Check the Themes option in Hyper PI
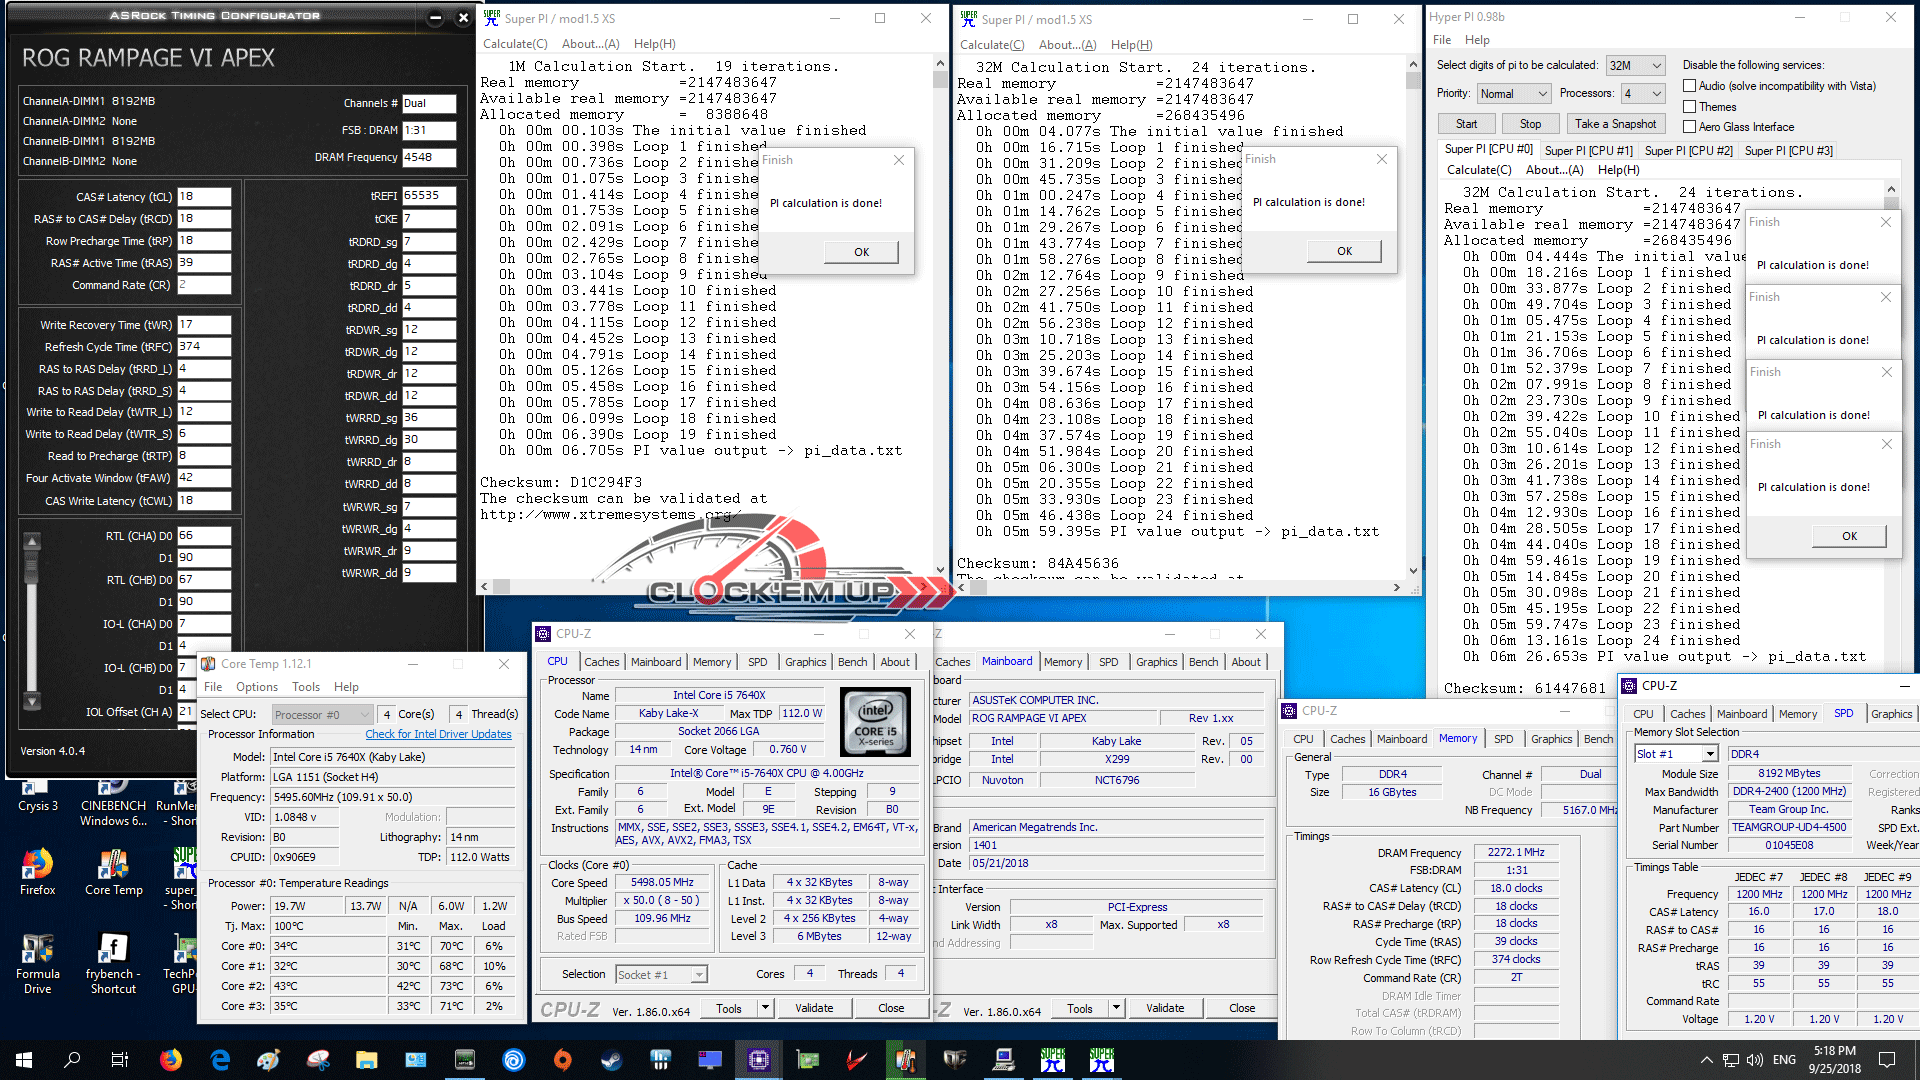This screenshot has height=1080, width=1920. coord(1690,107)
